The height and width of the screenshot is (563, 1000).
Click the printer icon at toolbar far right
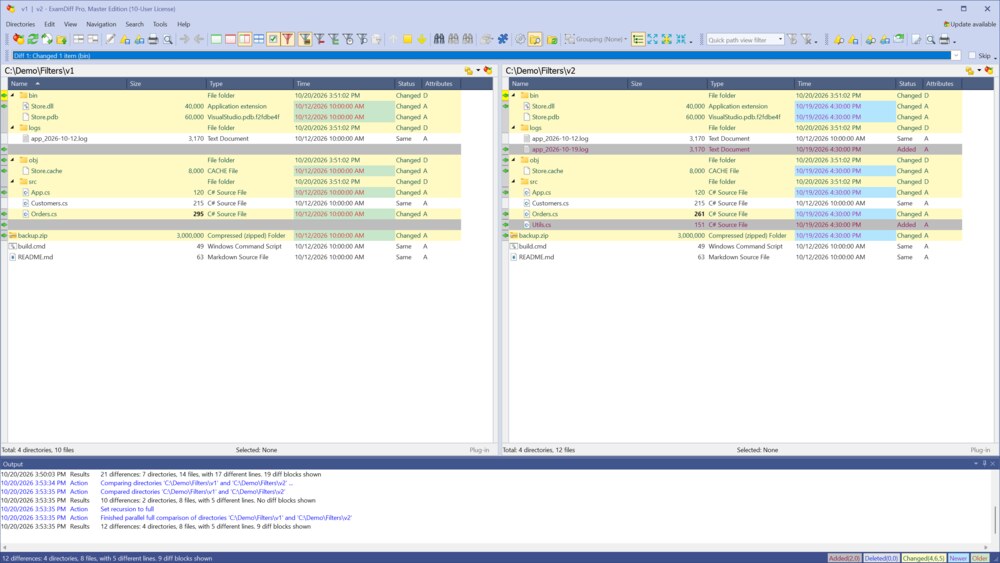coord(945,40)
